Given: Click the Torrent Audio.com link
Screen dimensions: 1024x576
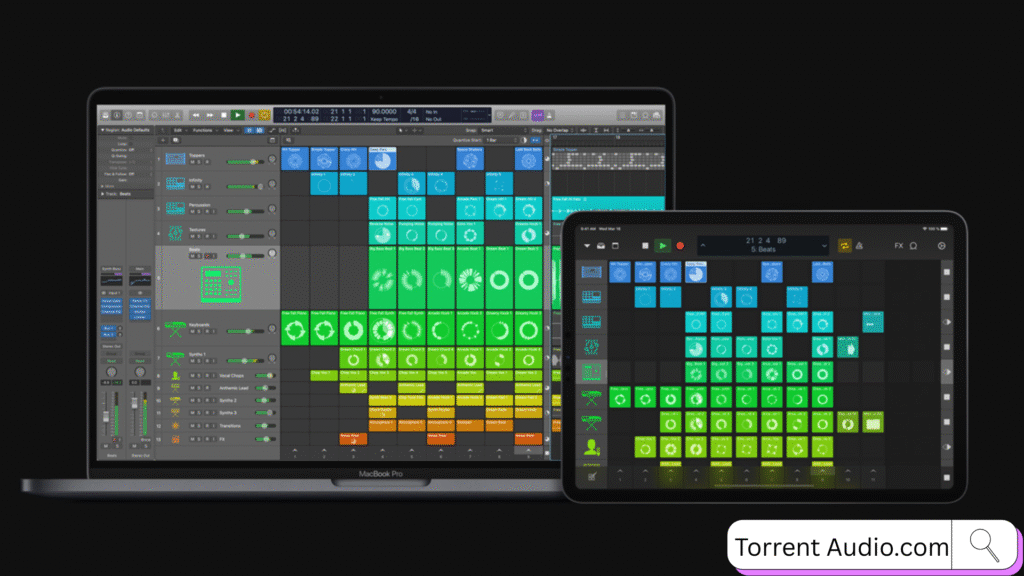Looking at the screenshot, I should (x=842, y=547).
